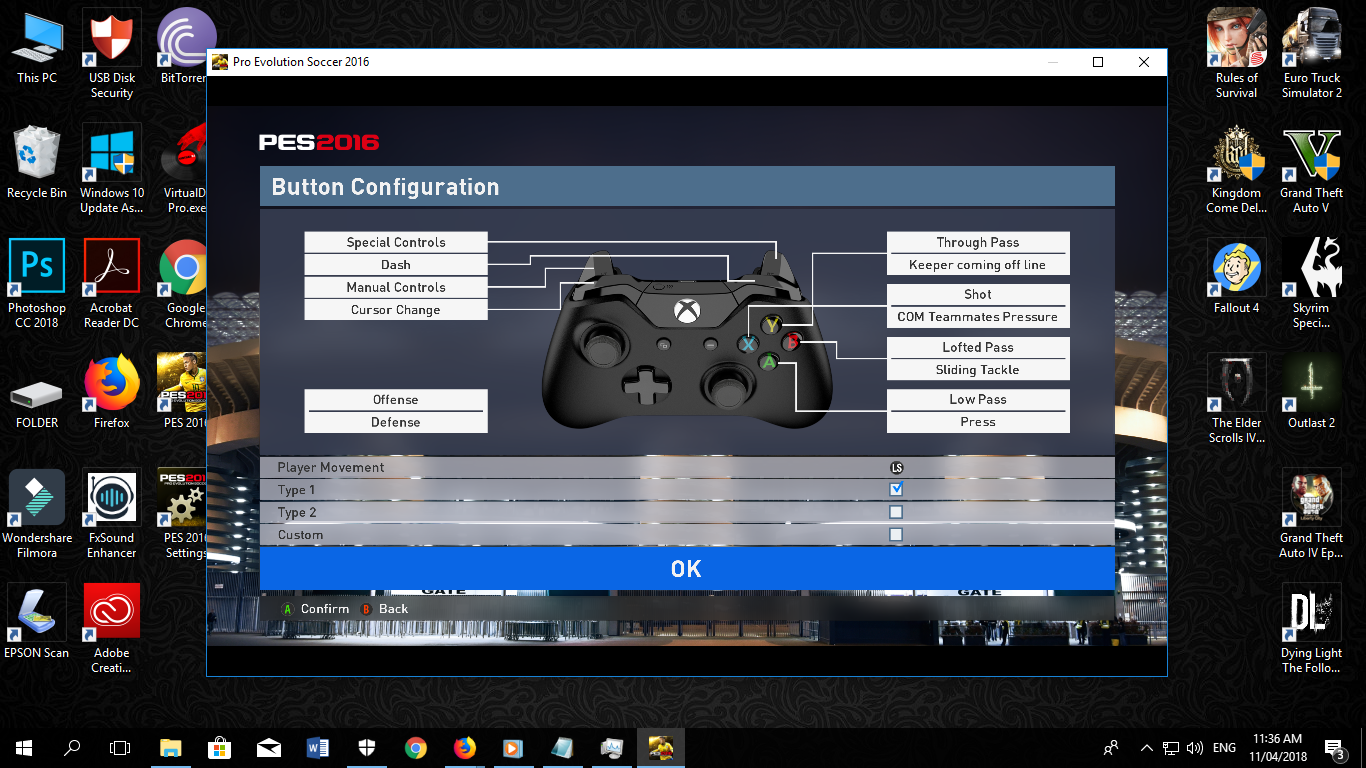Open the FxSound Enhancer shortcut
The image size is (1366, 768).
(x=112, y=514)
